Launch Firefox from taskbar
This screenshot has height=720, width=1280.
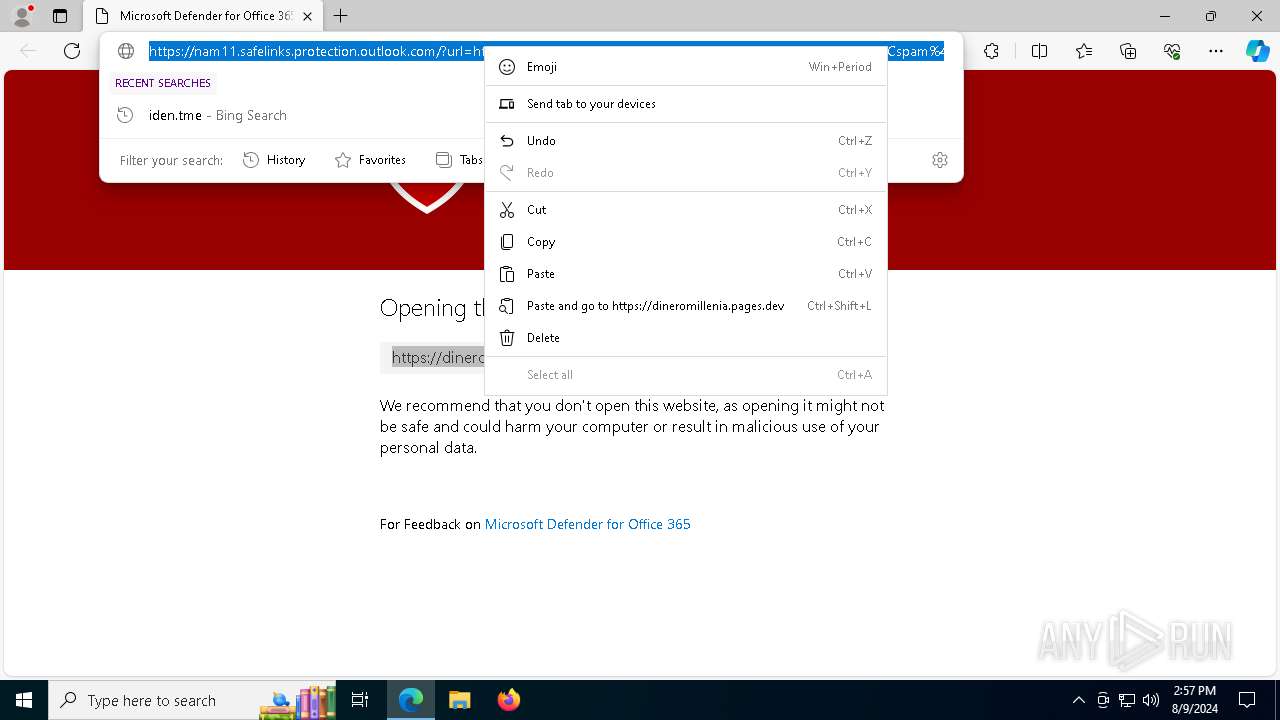tap(508, 700)
